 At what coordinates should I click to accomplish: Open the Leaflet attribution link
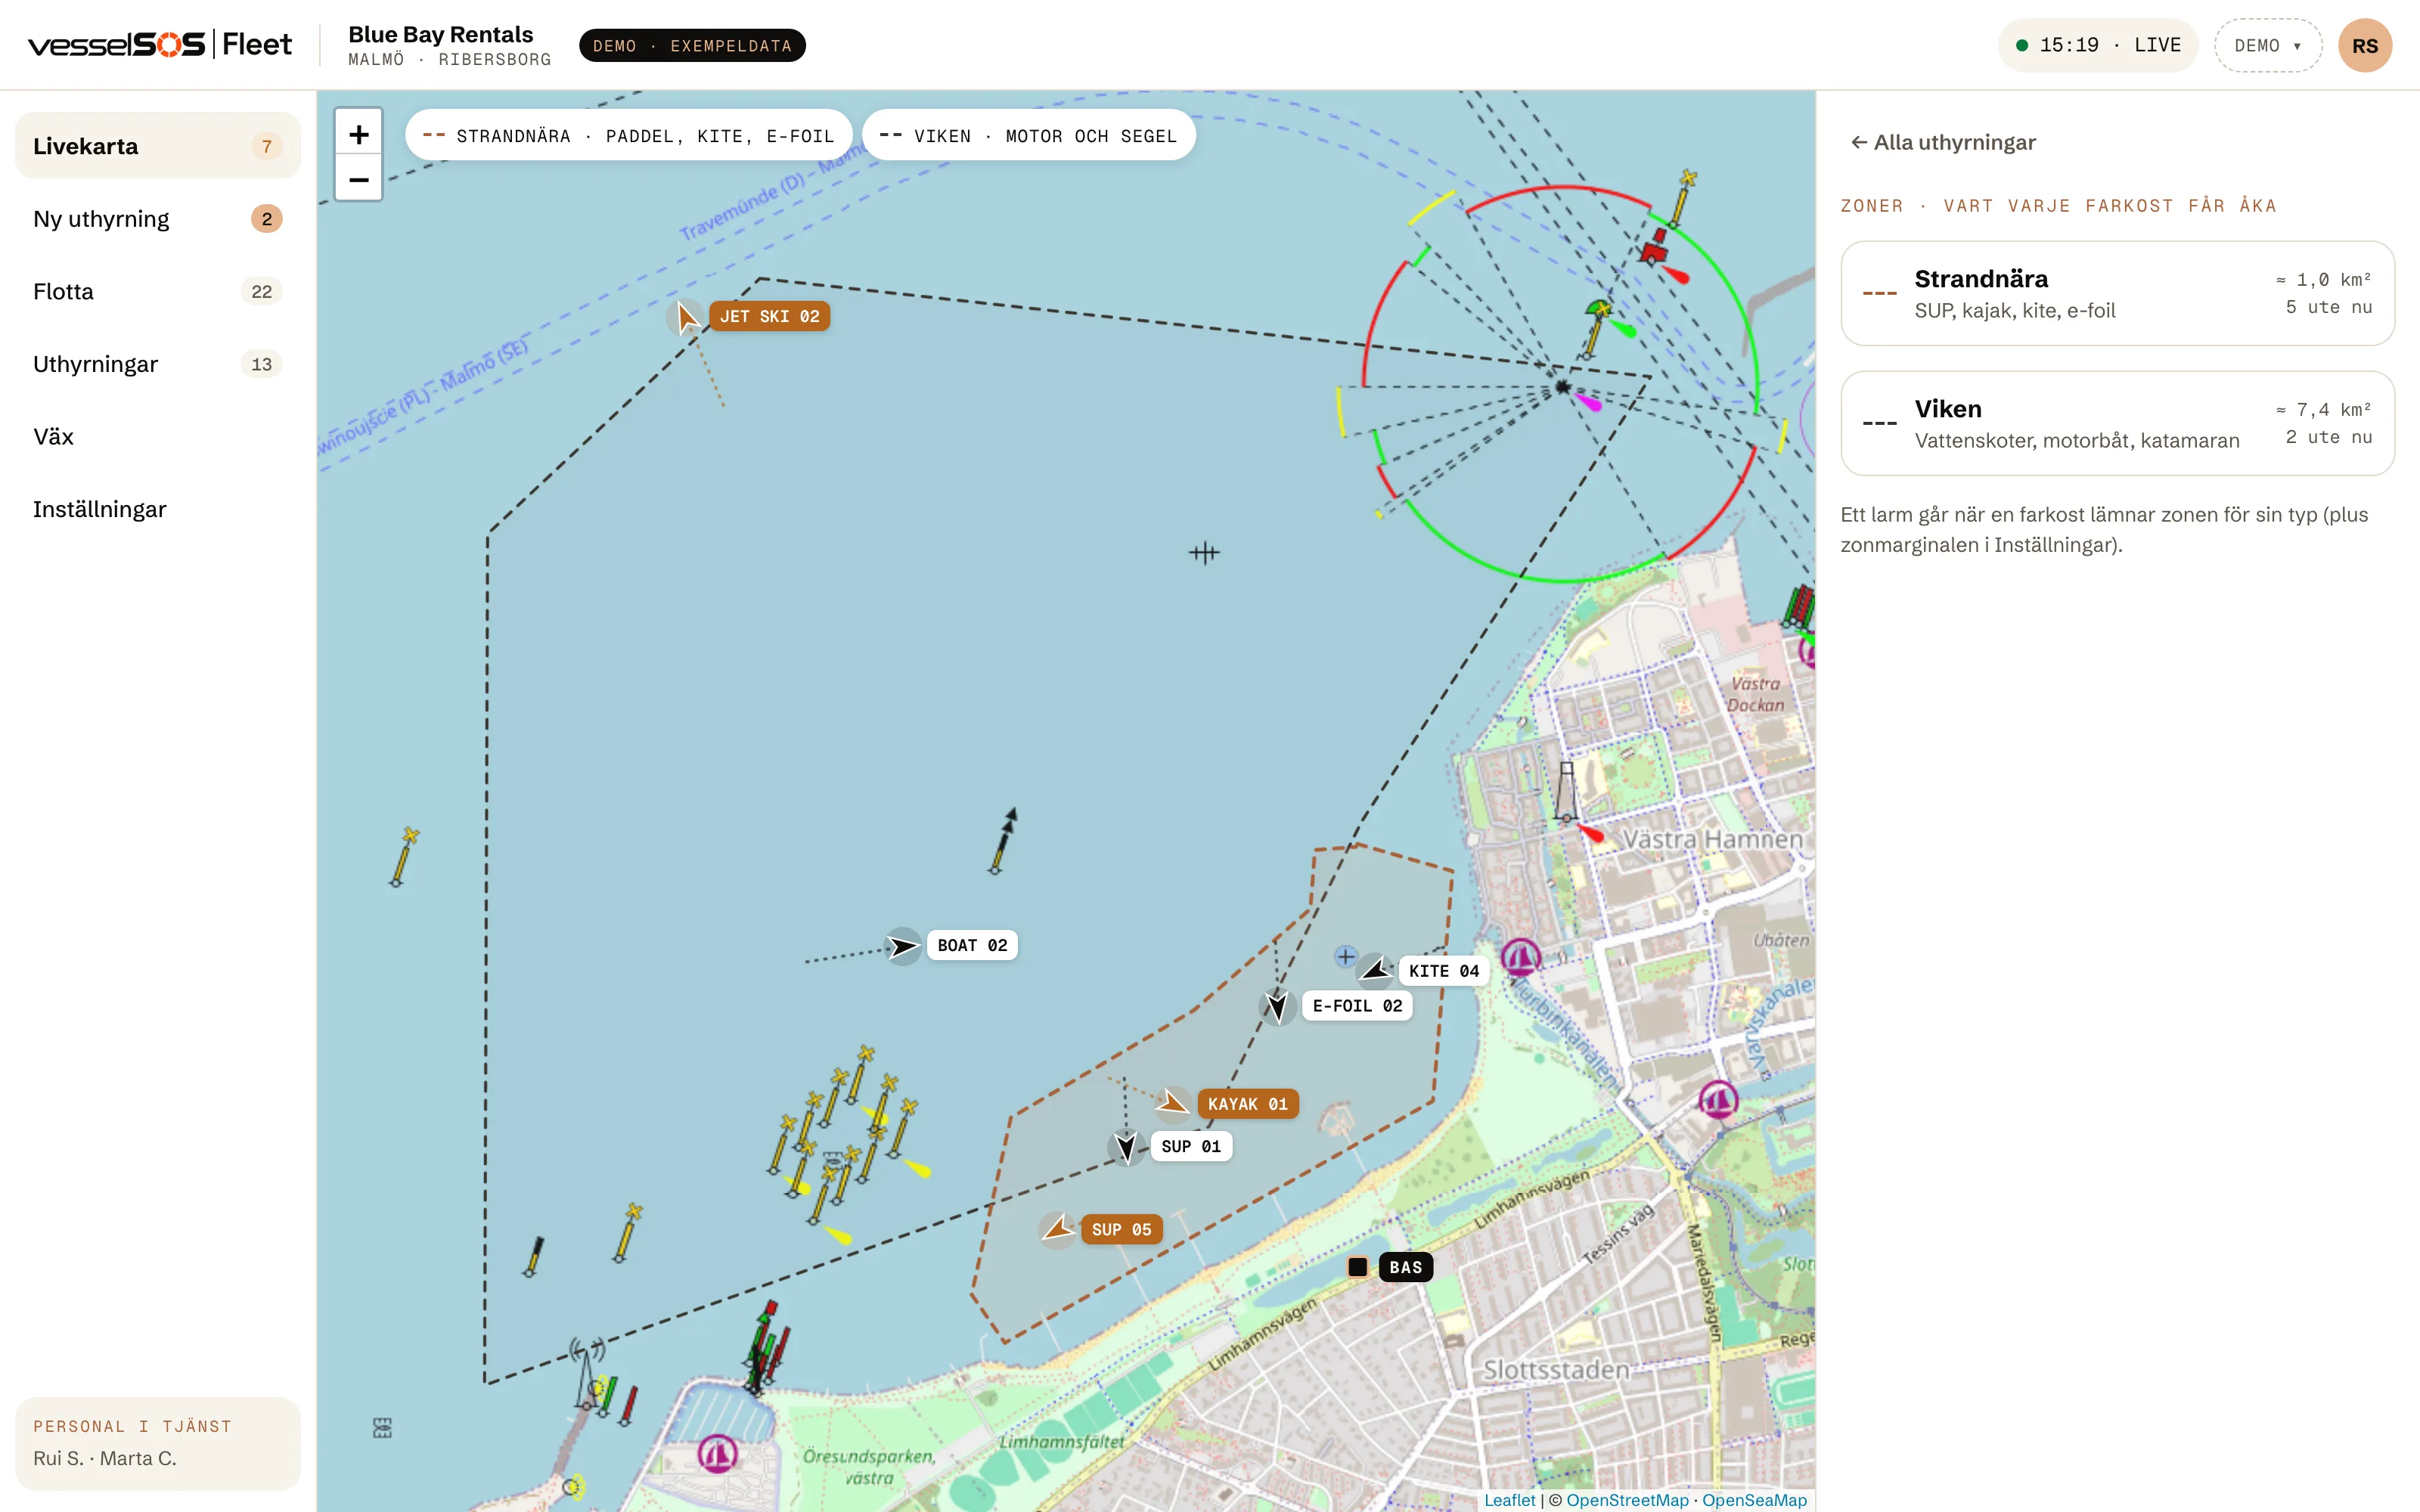(1509, 1500)
